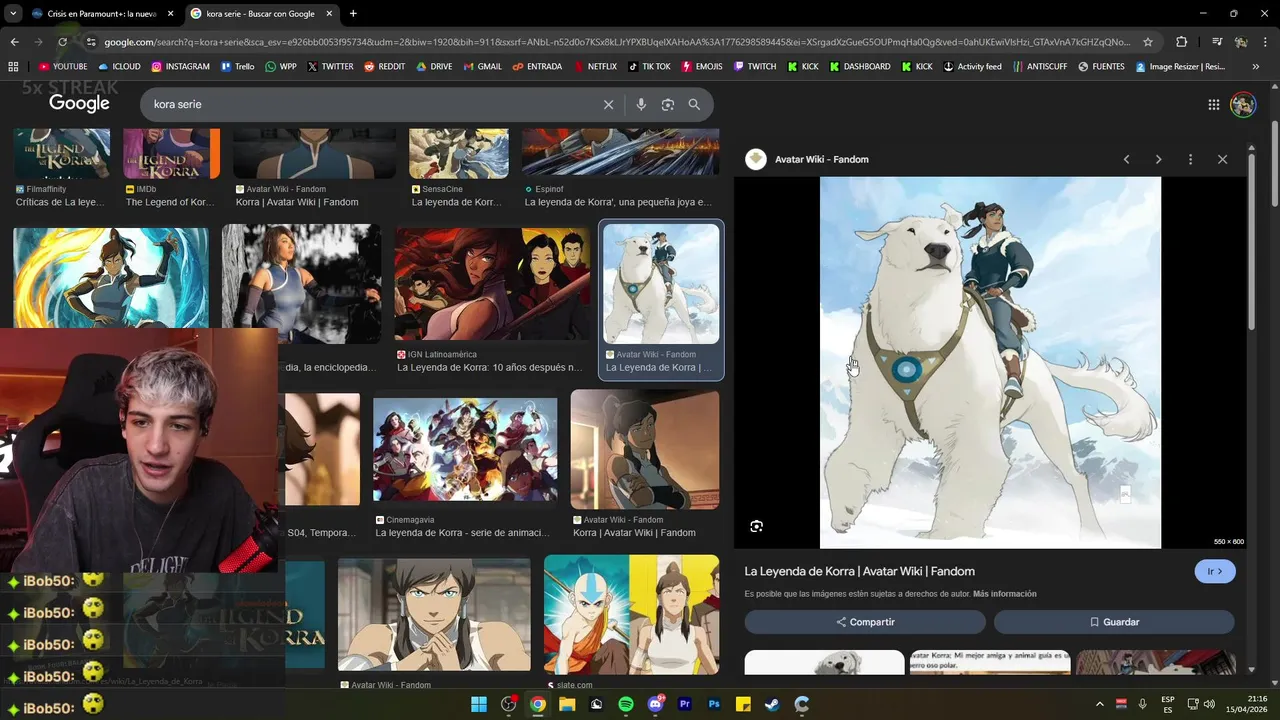The height and width of the screenshot is (720, 1280).
Task: Open Steam from the taskbar
Action: click(x=772, y=704)
